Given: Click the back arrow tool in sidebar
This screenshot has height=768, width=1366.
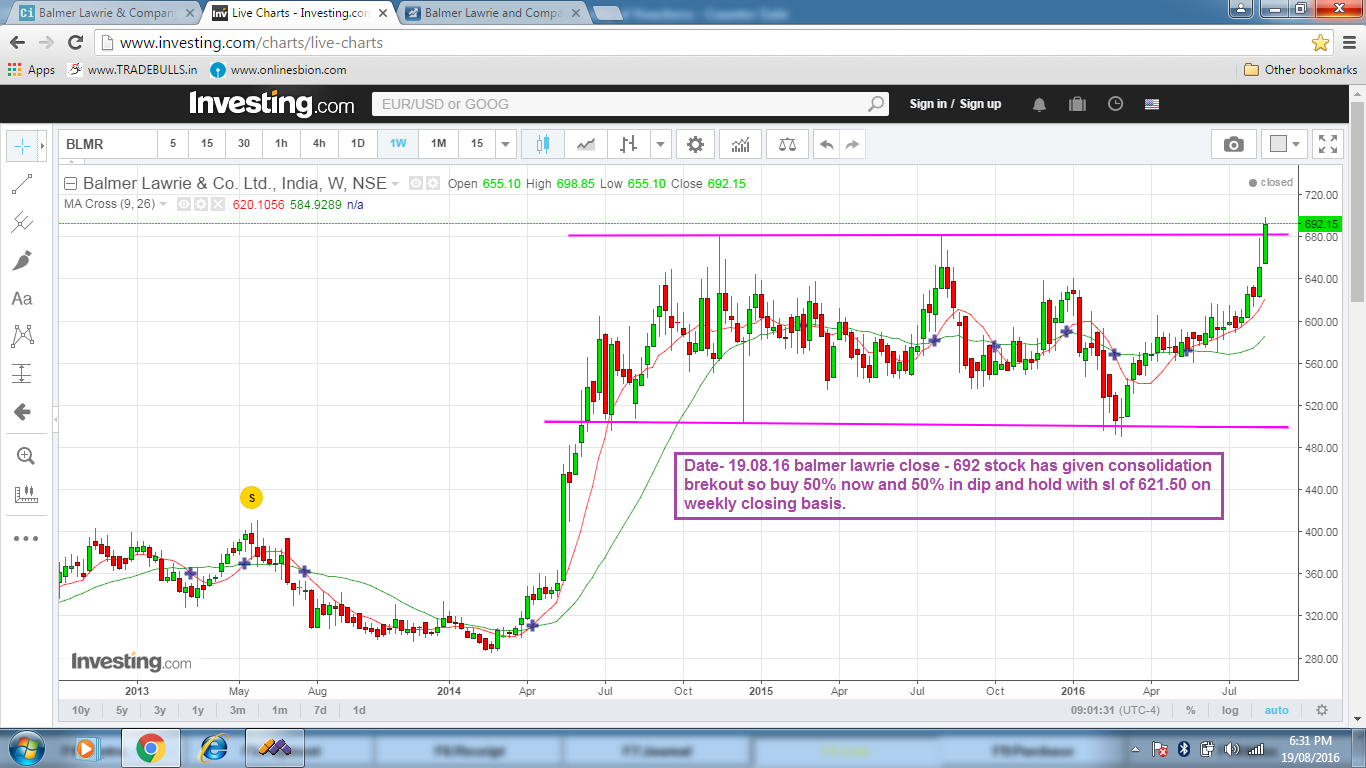Looking at the screenshot, I should tap(22, 412).
